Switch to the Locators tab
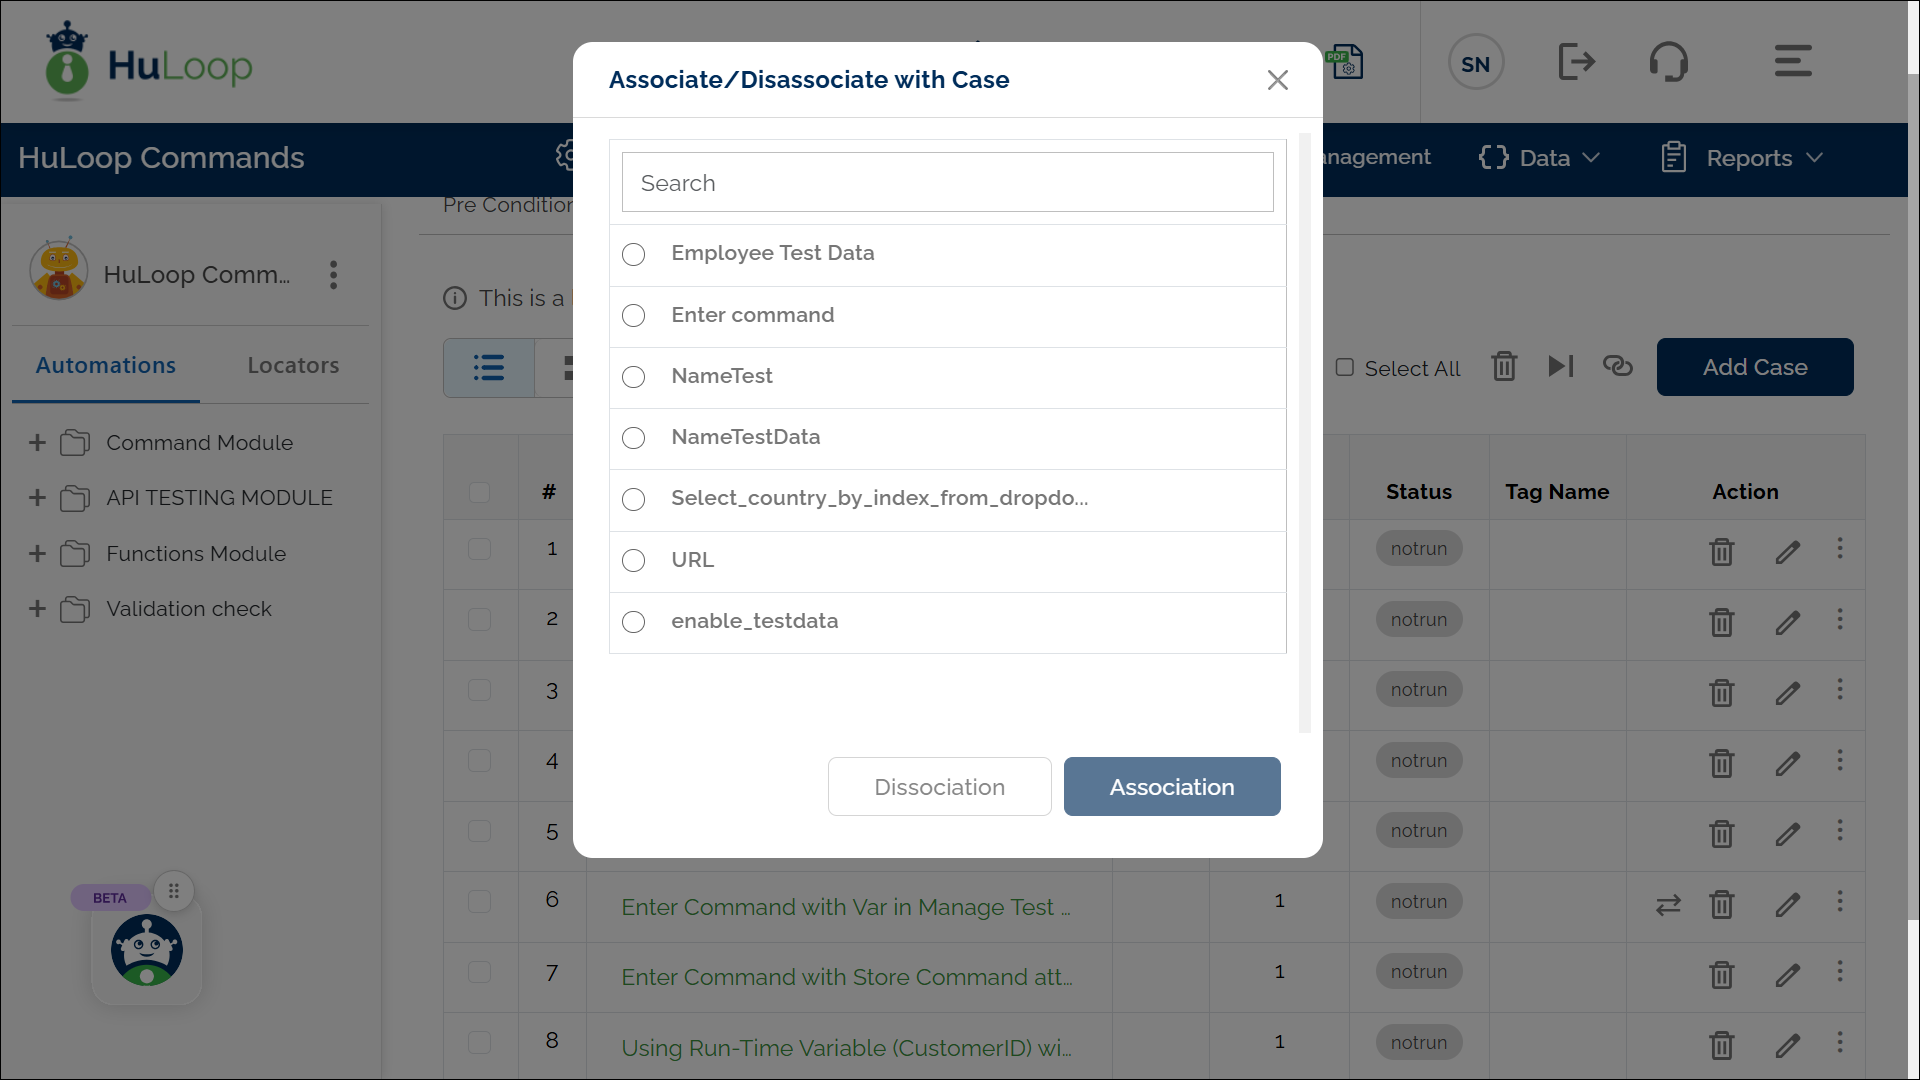The width and height of the screenshot is (1920, 1080). [293, 366]
